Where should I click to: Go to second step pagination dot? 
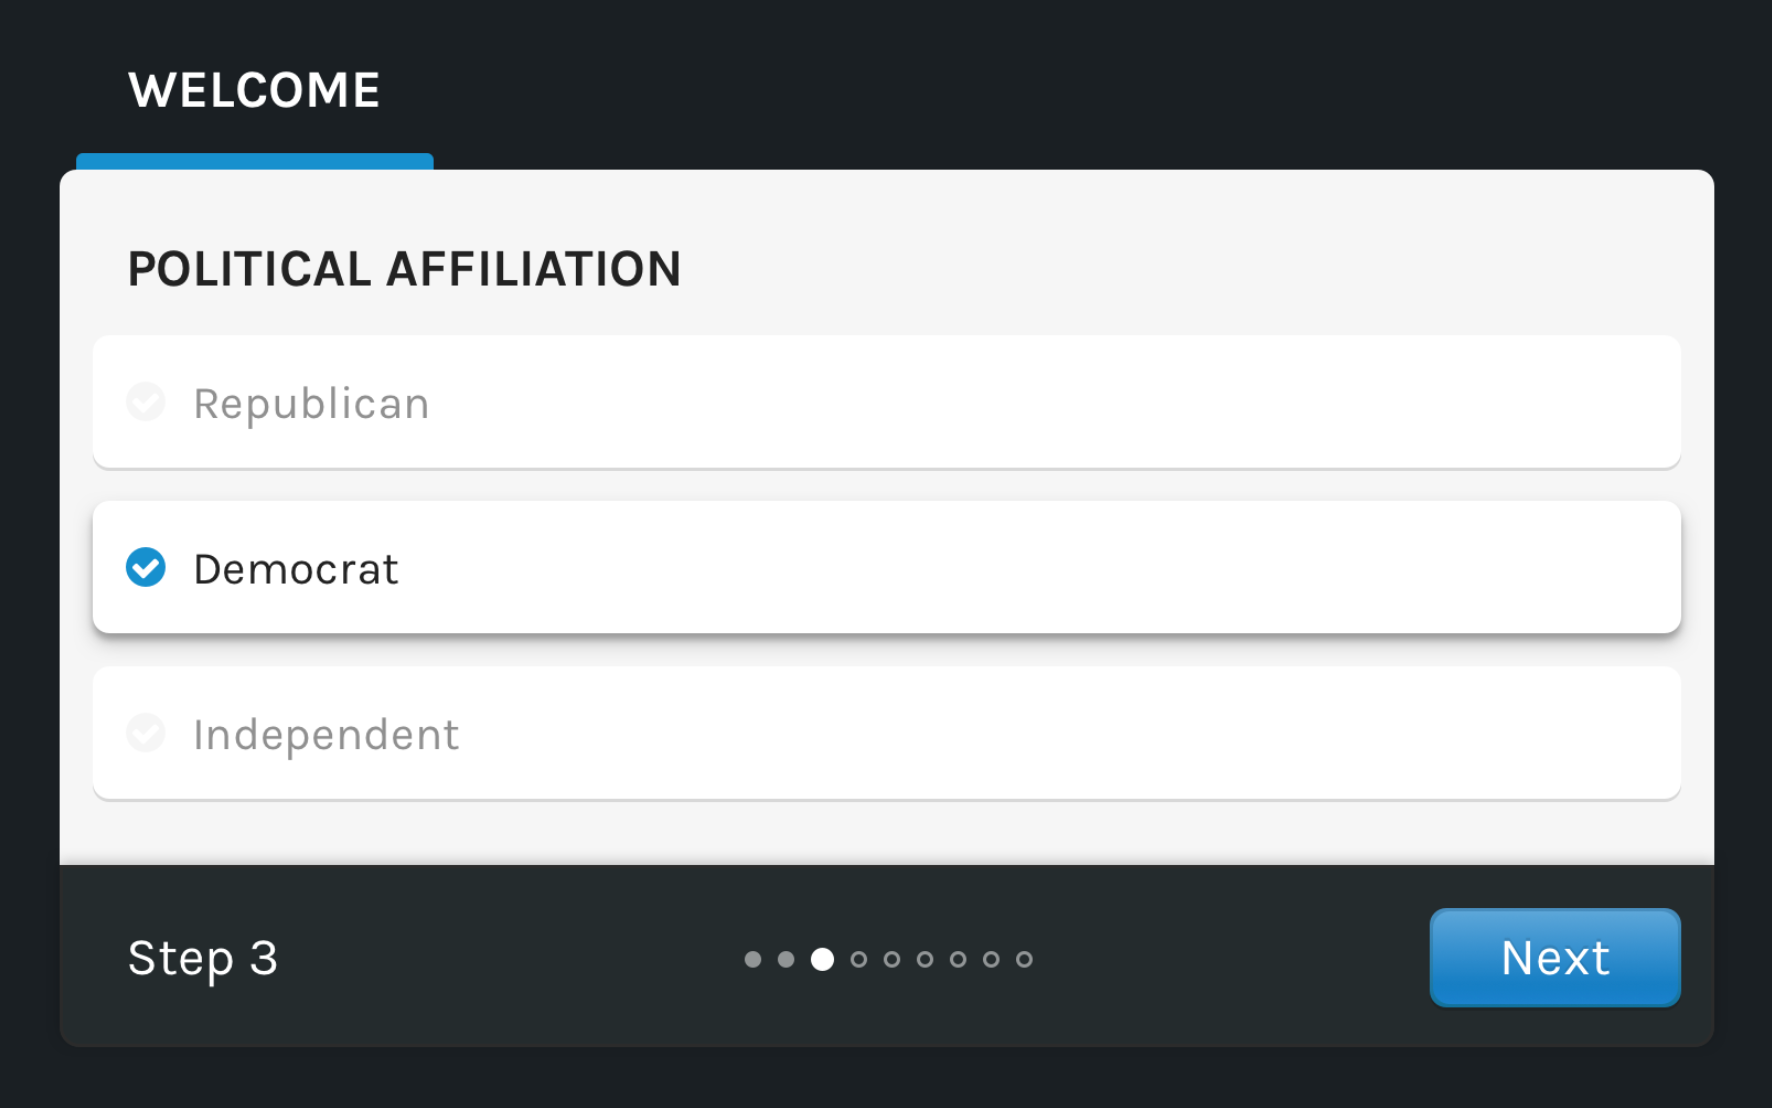786,959
